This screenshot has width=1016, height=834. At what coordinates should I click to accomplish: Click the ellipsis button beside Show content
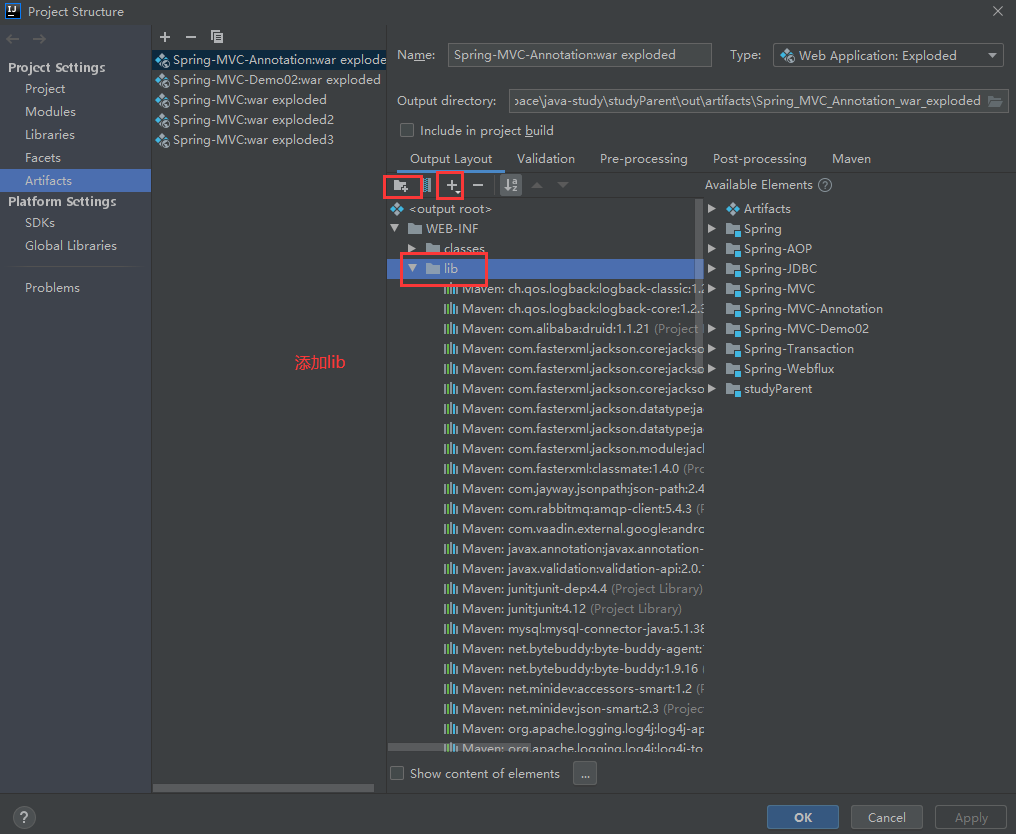585,773
